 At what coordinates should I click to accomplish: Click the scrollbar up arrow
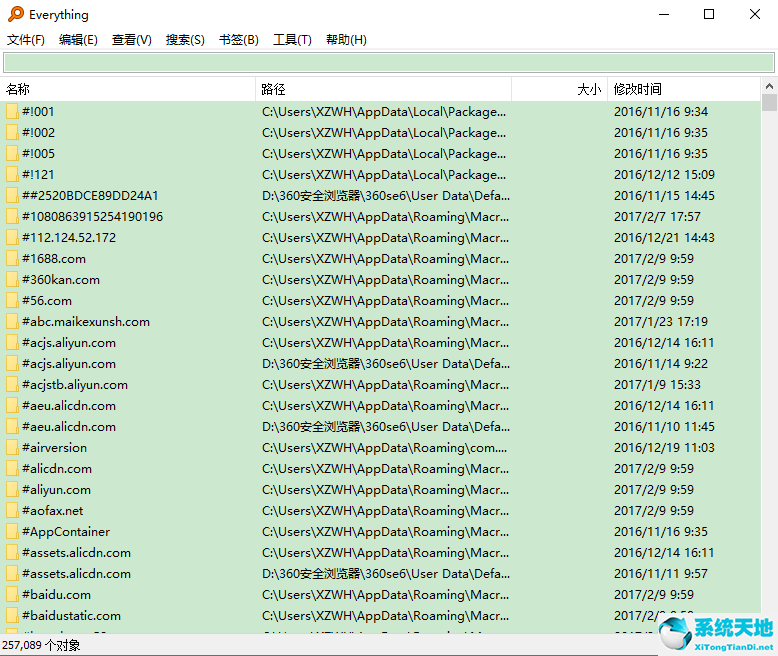click(x=769, y=86)
